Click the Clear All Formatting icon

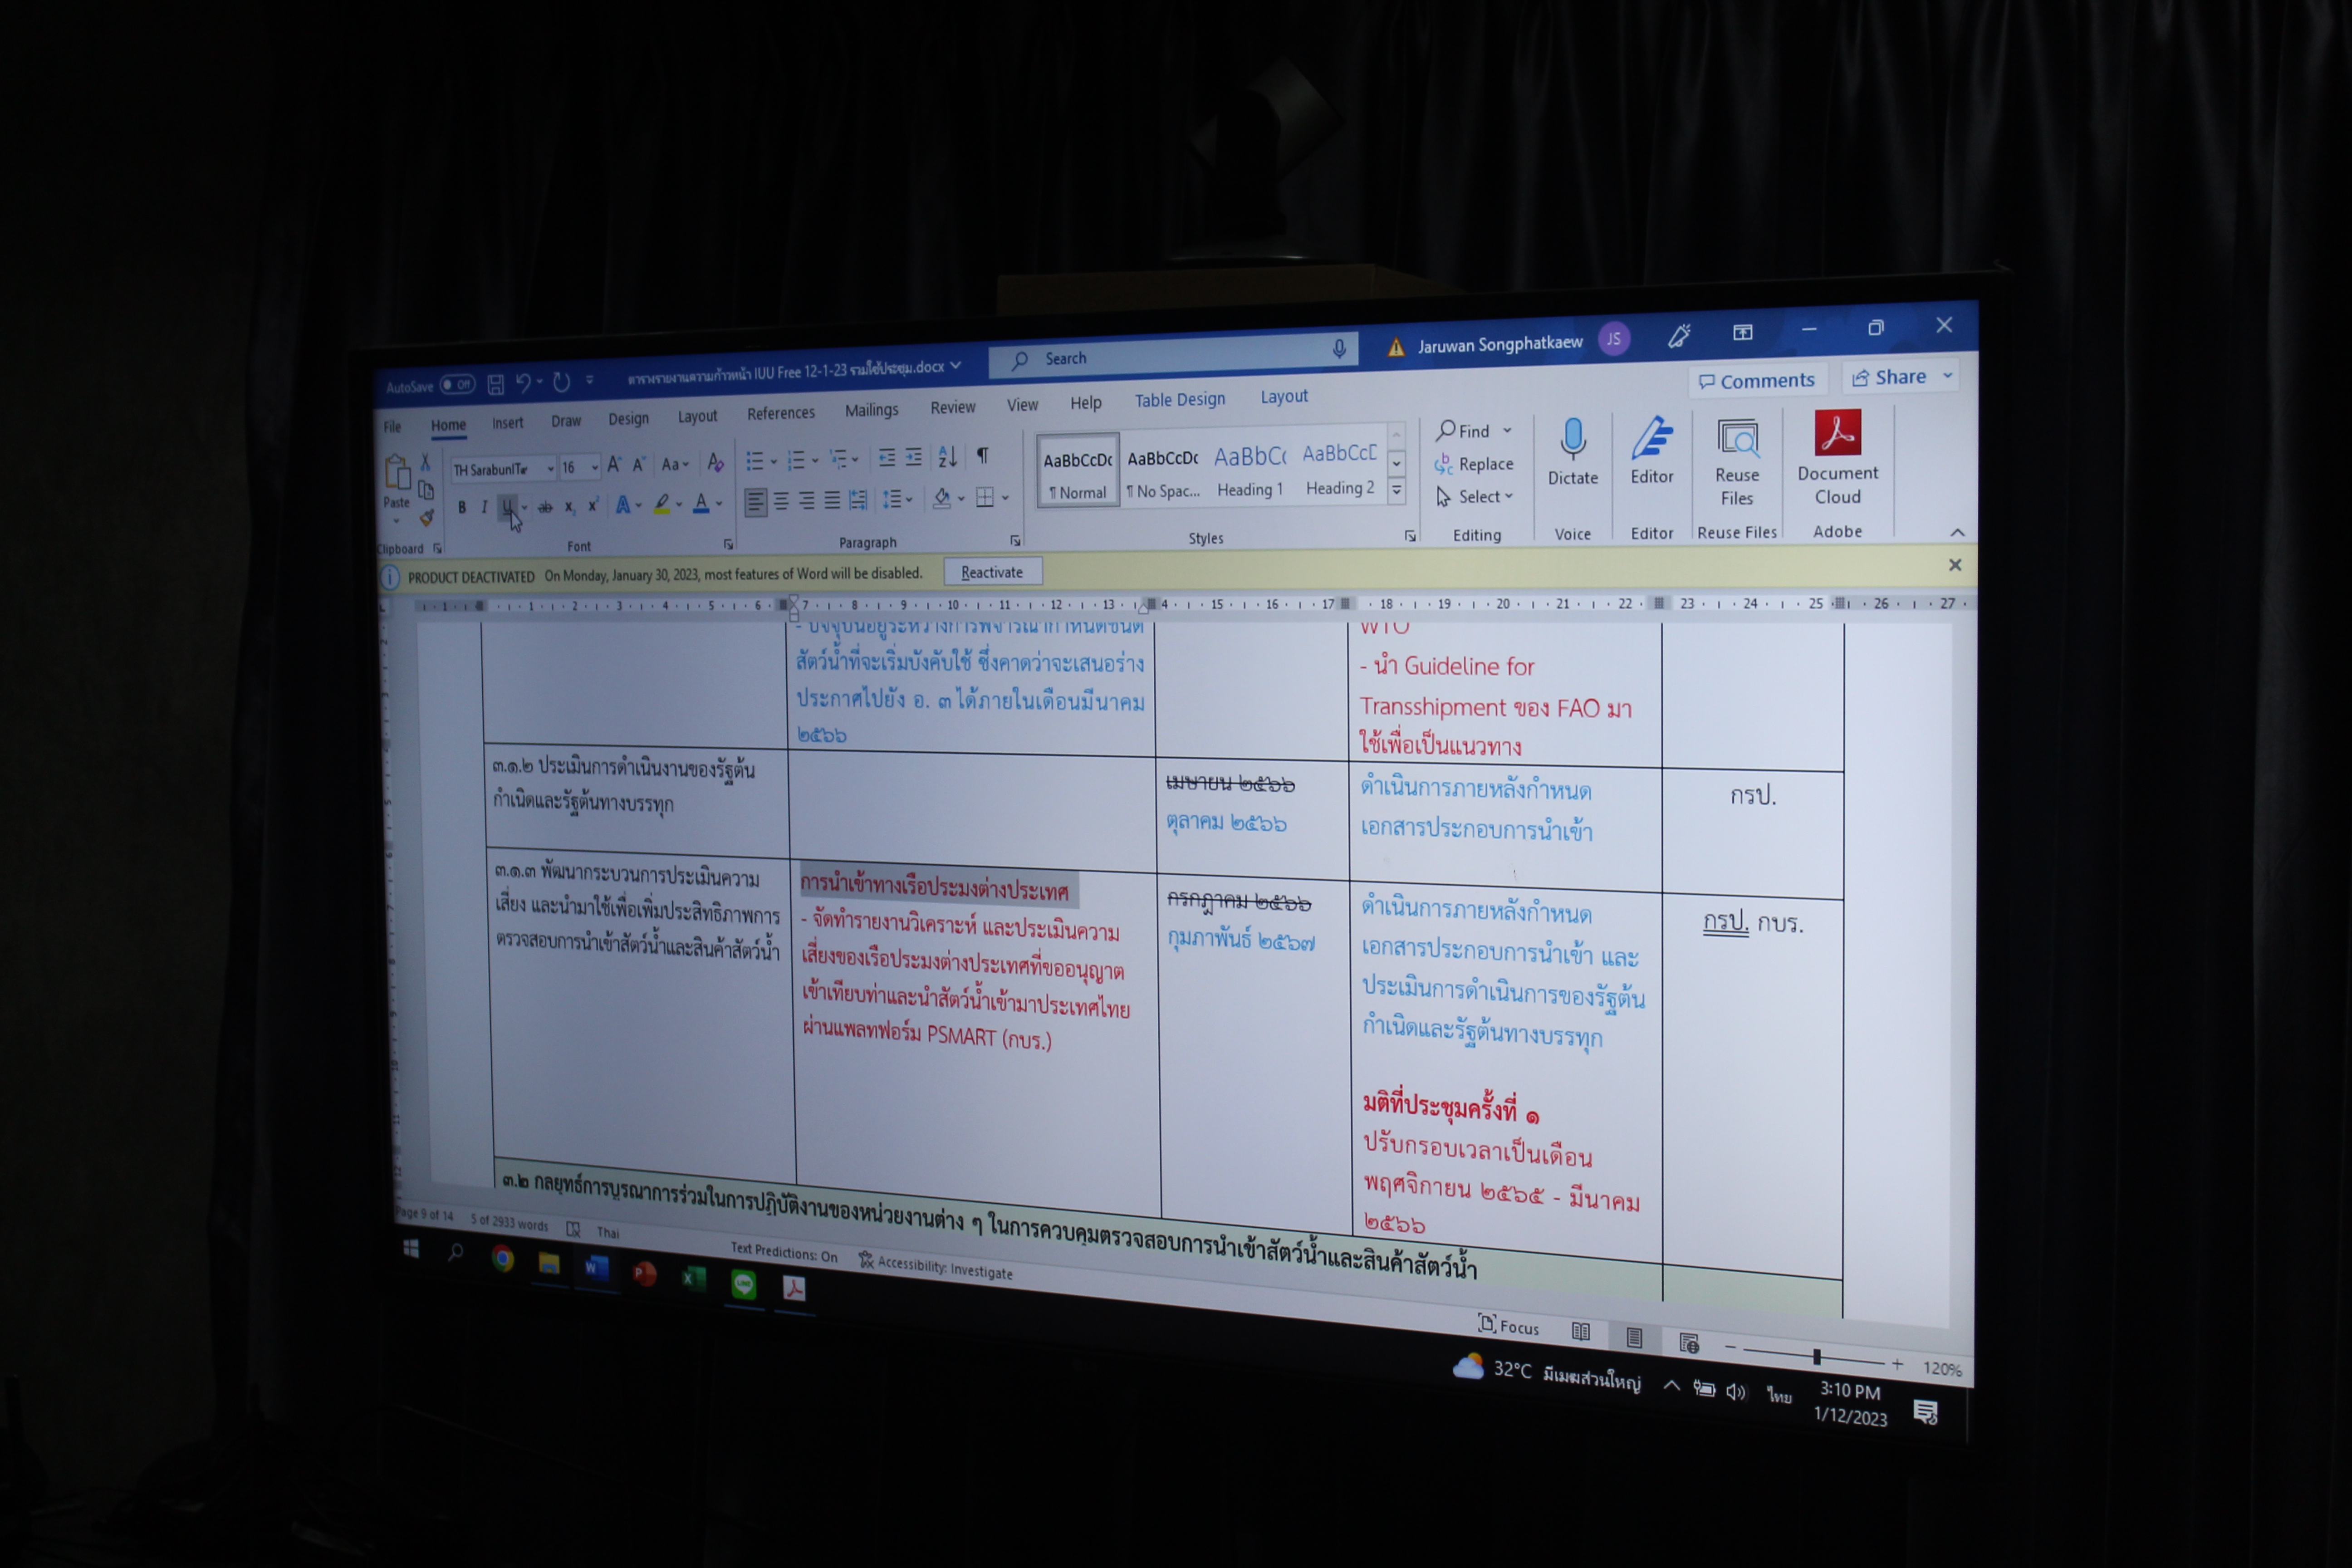pyautogui.click(x=715, y=463)
